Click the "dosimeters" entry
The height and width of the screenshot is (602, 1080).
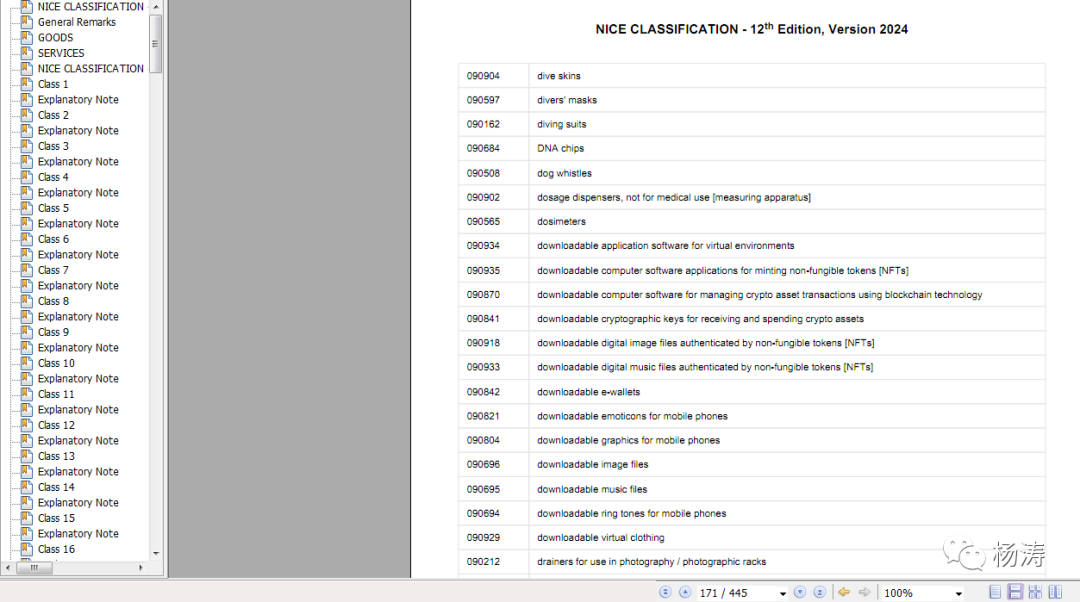561,222
